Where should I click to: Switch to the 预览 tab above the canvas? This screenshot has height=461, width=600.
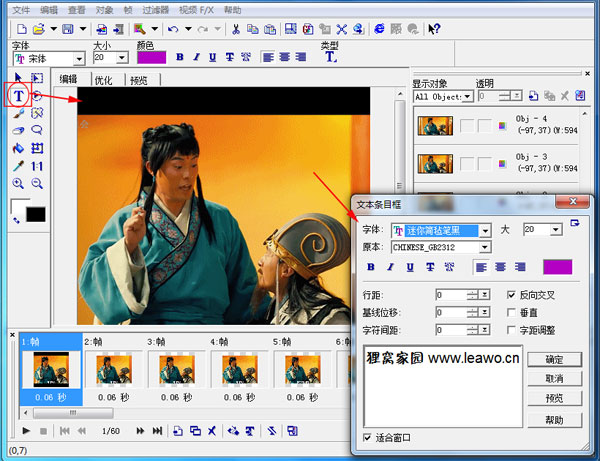(x=139, y=80)
